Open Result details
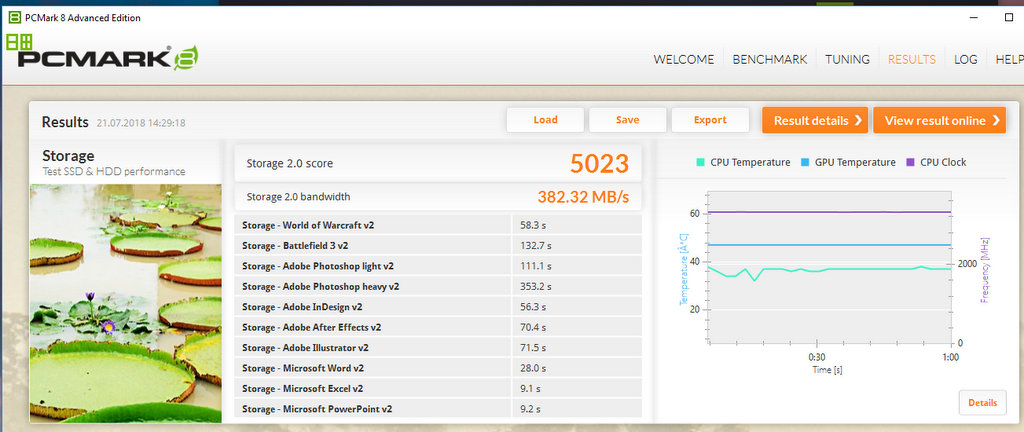 tap(815, 120)
